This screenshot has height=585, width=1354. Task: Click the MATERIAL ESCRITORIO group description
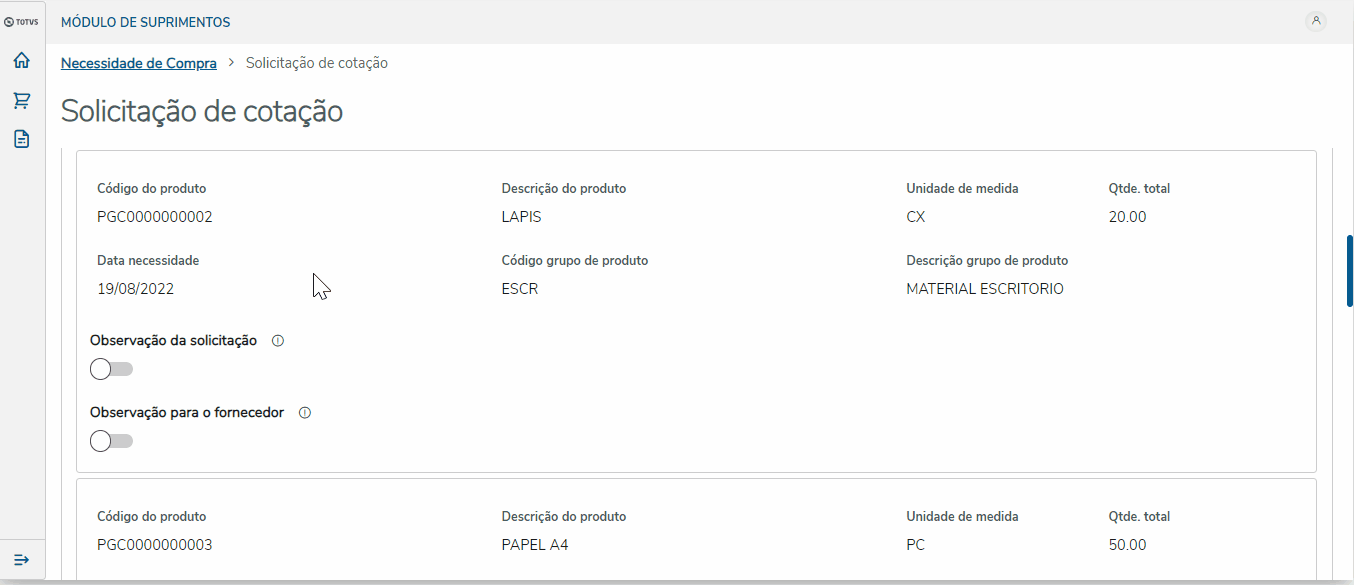click(x=985, y=289)
